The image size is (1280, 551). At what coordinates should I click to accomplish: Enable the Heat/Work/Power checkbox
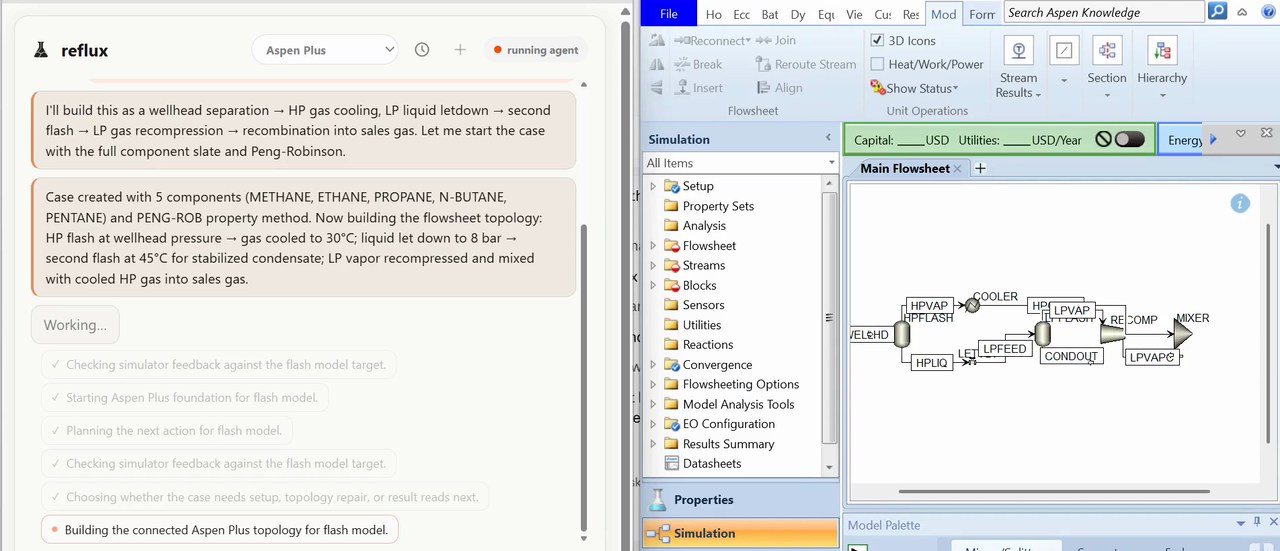pos(877,64)
